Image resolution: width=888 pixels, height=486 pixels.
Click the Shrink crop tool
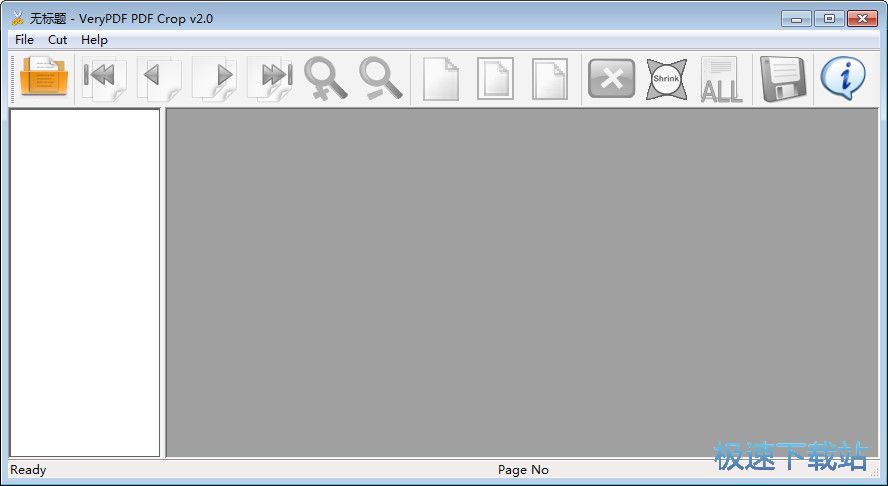(666, 79)
